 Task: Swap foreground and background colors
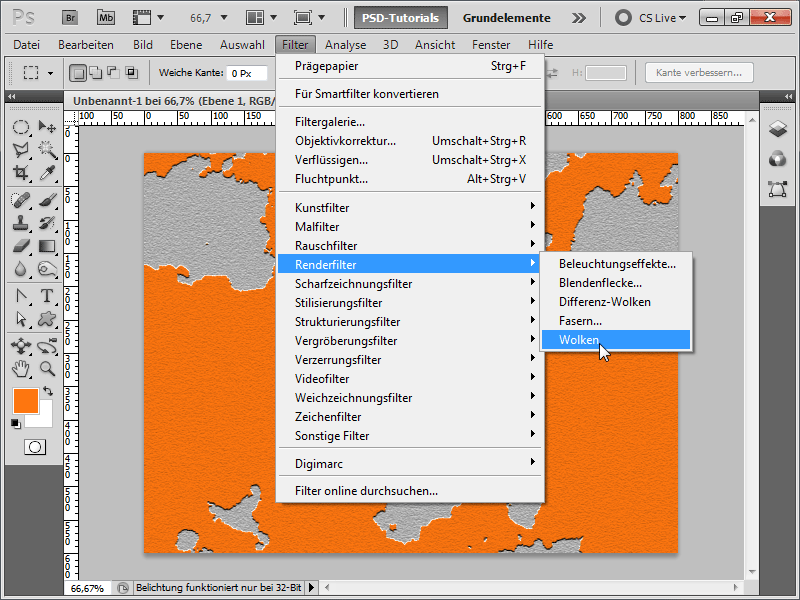point(48,391)
